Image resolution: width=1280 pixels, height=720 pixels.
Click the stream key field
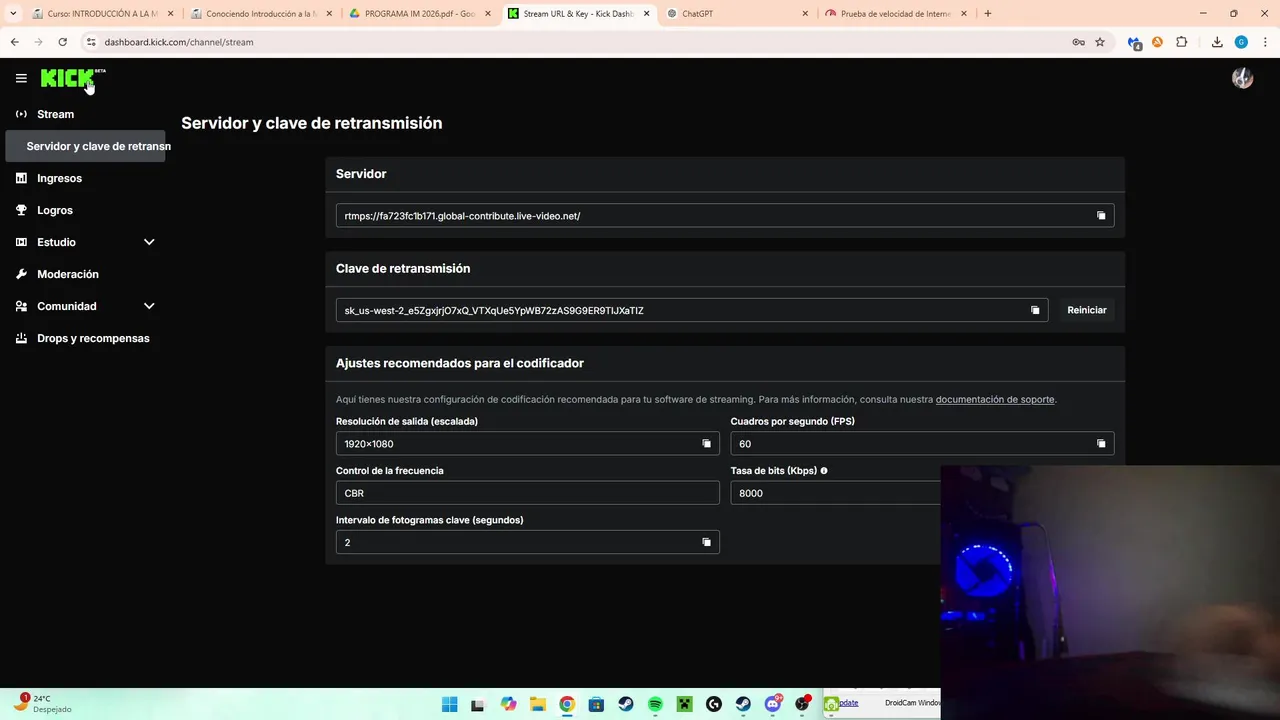(x=692, y=310)
